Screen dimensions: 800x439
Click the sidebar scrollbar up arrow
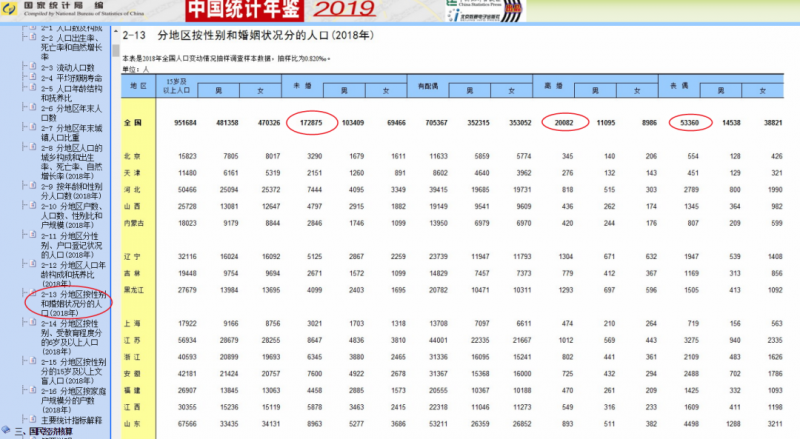116,32
